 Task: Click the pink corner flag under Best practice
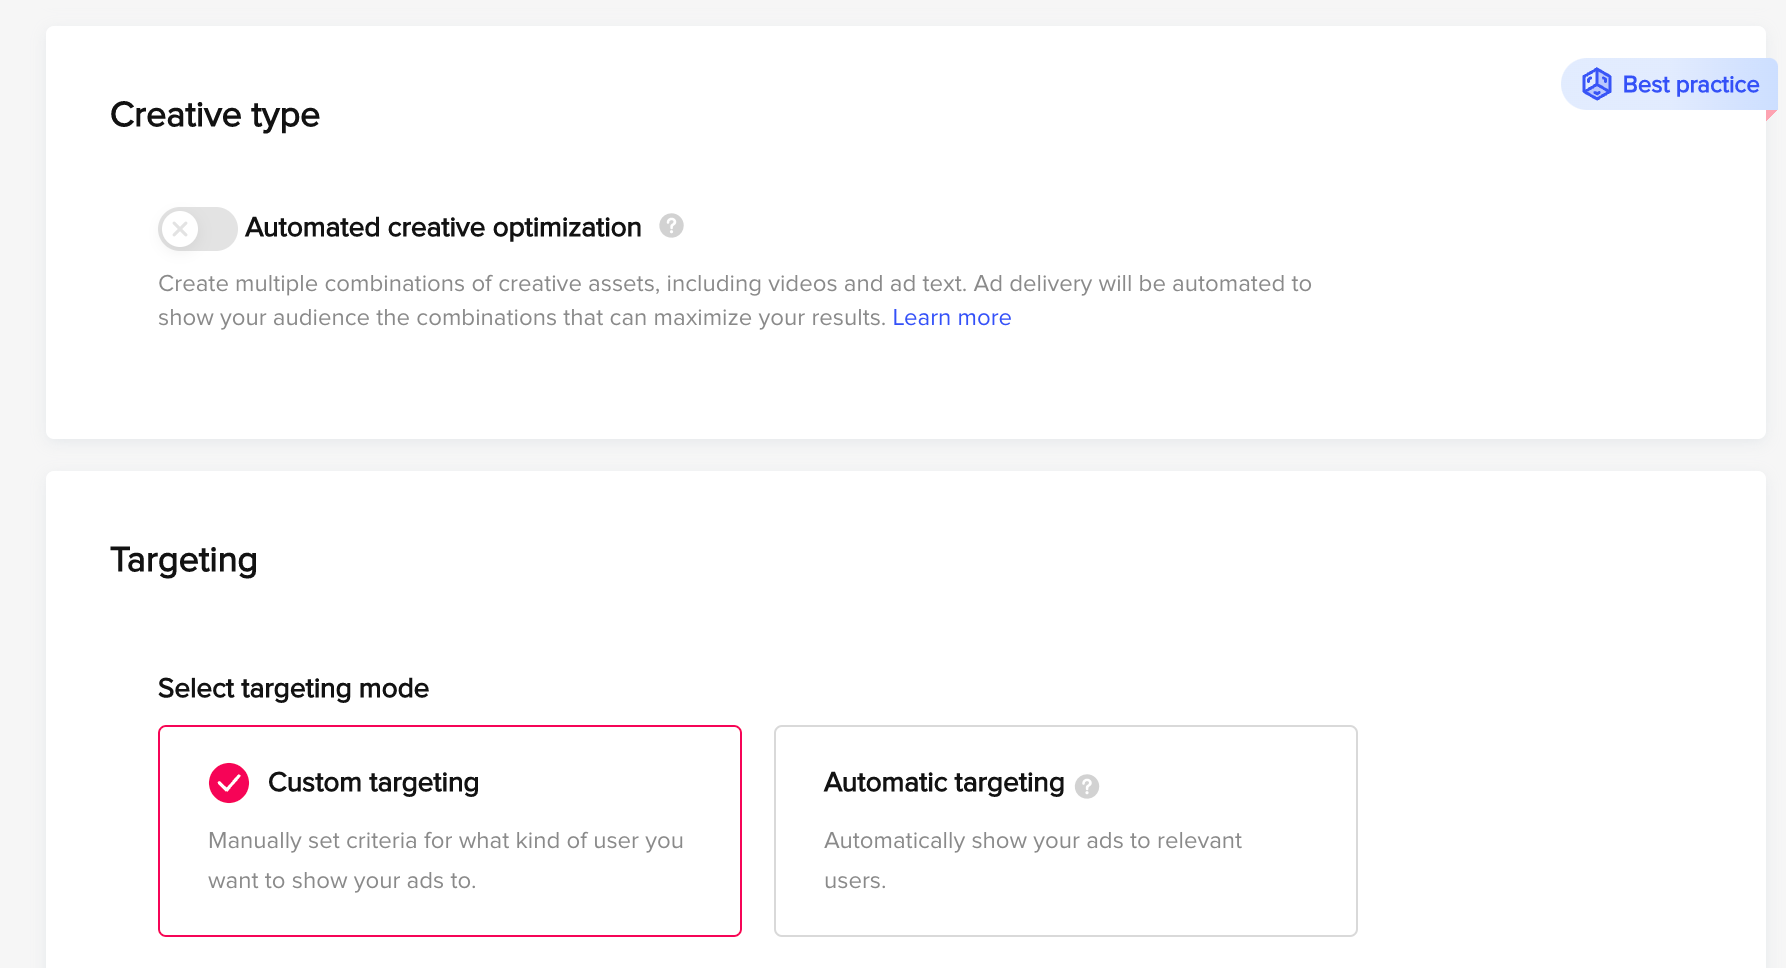[x=1771, y=116]
